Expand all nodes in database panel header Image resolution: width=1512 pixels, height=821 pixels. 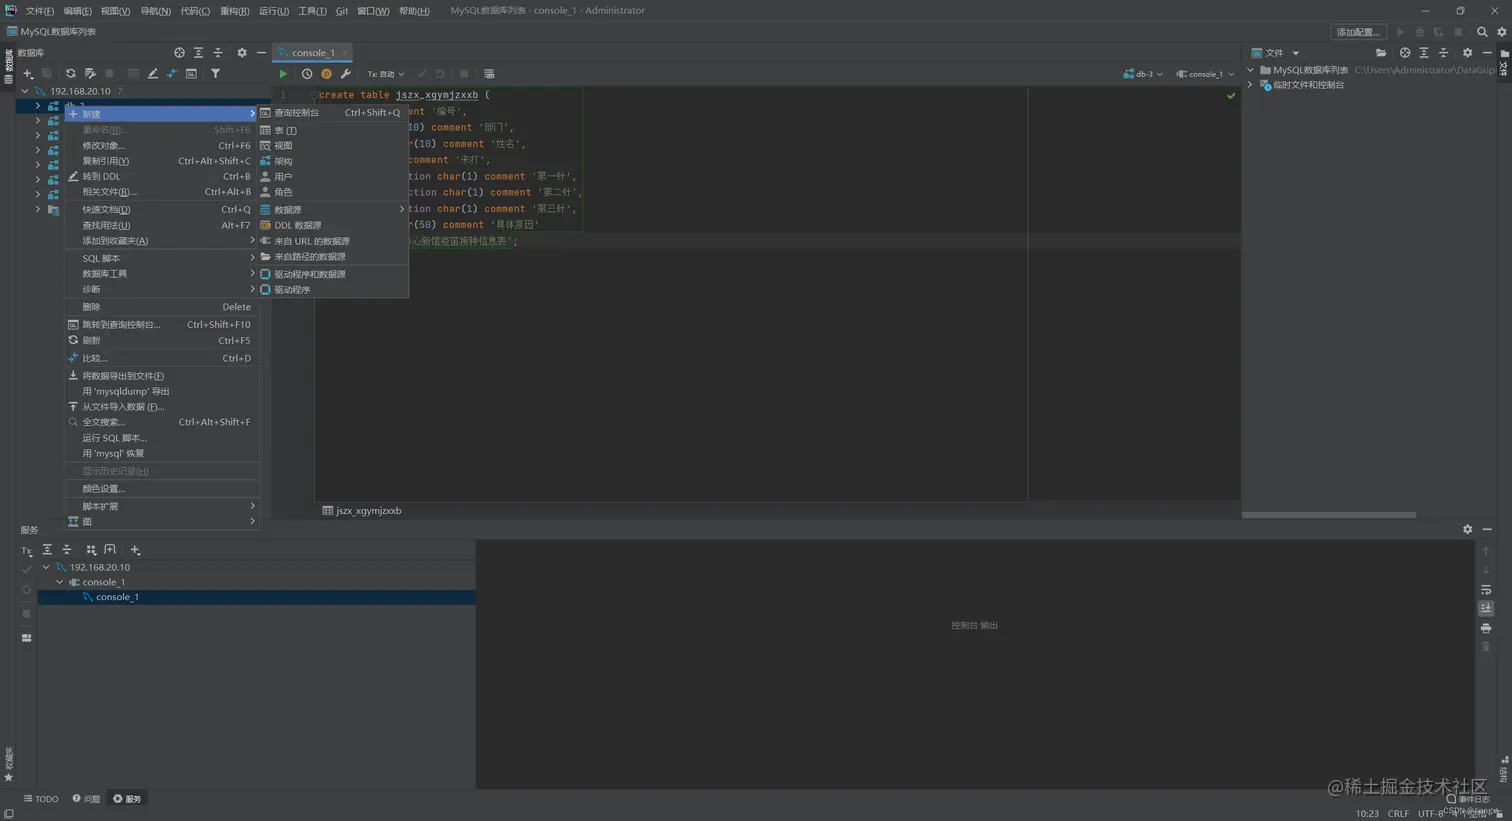click(x=198, y=53)
